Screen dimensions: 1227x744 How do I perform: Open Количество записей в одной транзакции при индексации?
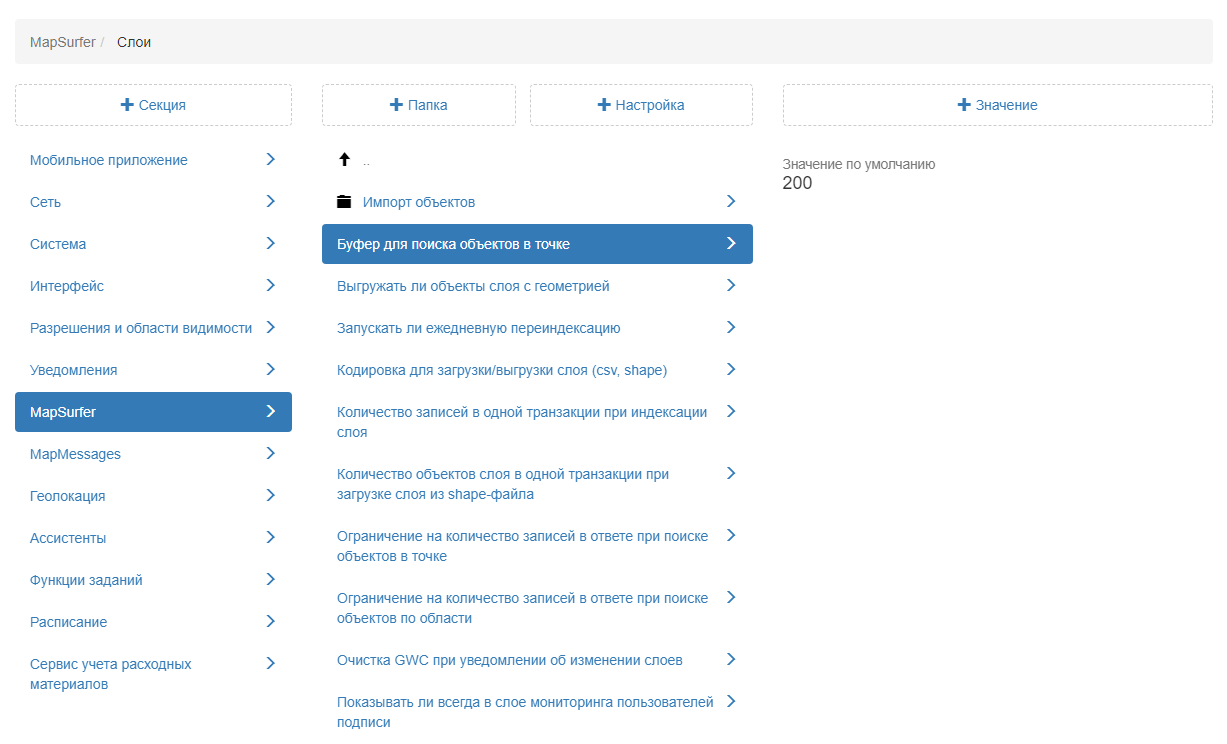537,422
